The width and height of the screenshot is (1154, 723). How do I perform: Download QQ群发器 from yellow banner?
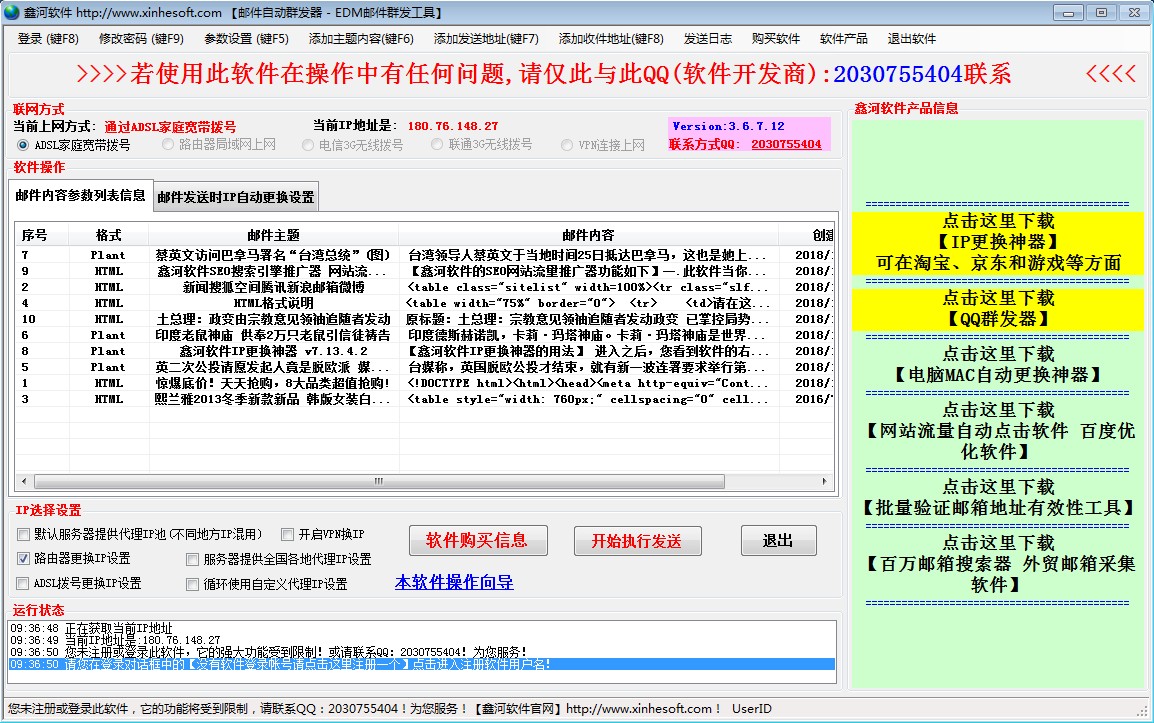tap(998, 308)
